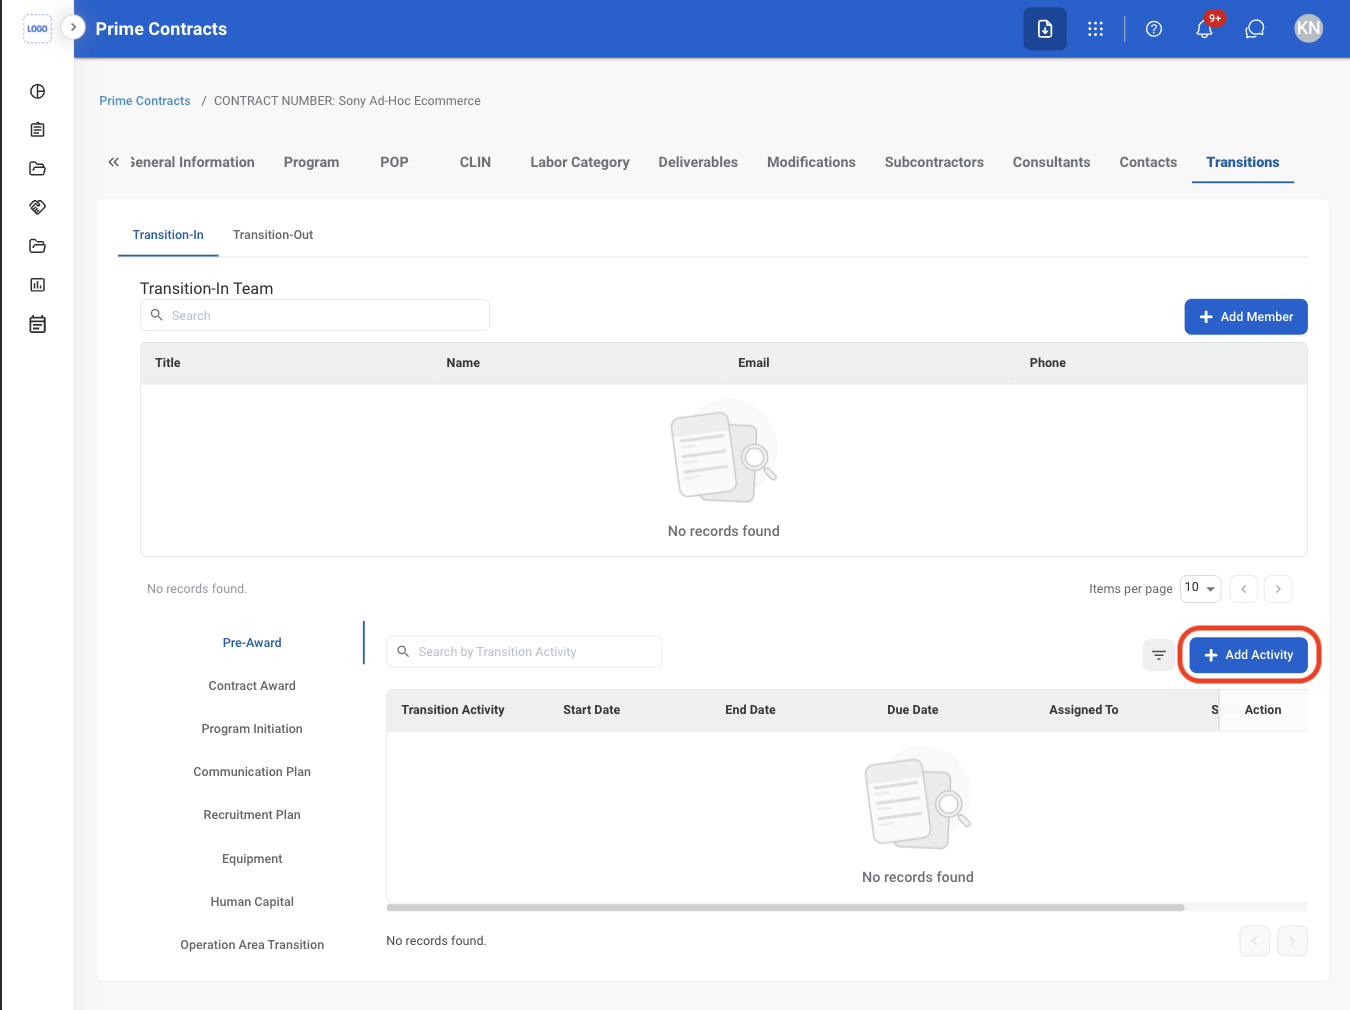Switch to the Labor Category tab
1350x1010 pixels.
pyautogui.click(x=580, y=162)
